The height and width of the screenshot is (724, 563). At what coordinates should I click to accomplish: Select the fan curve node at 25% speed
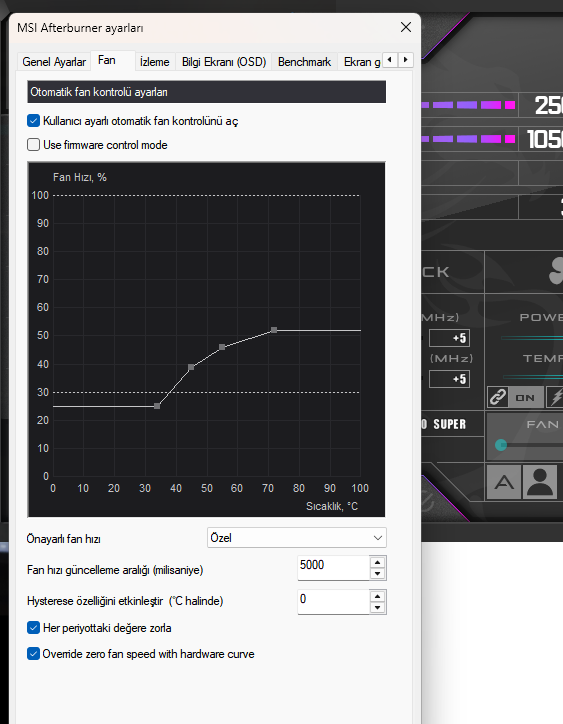coord(157,406)
